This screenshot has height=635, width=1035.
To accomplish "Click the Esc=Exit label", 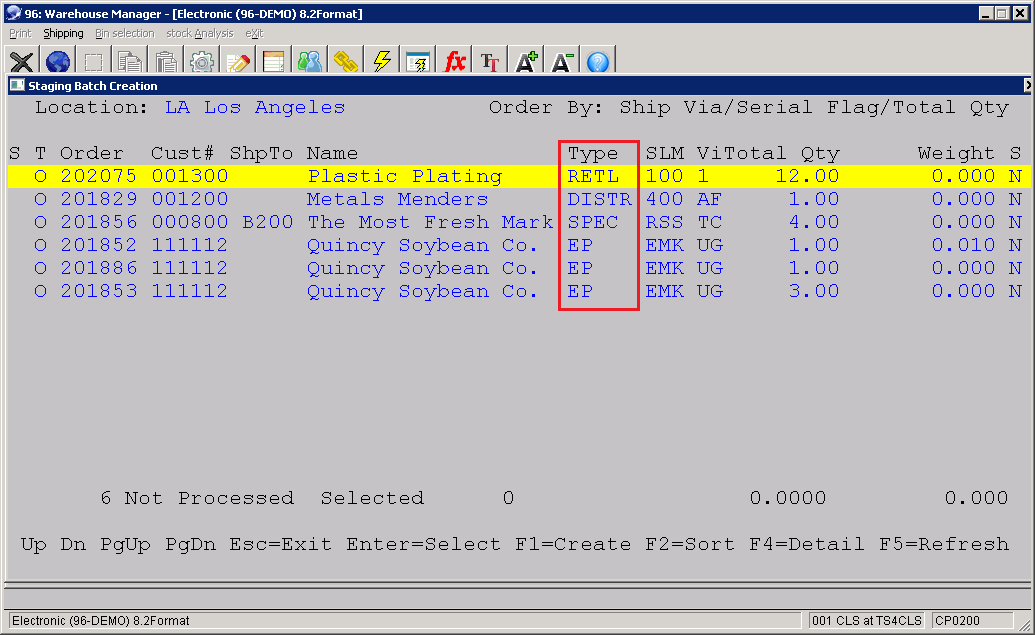I will [280, 545].
